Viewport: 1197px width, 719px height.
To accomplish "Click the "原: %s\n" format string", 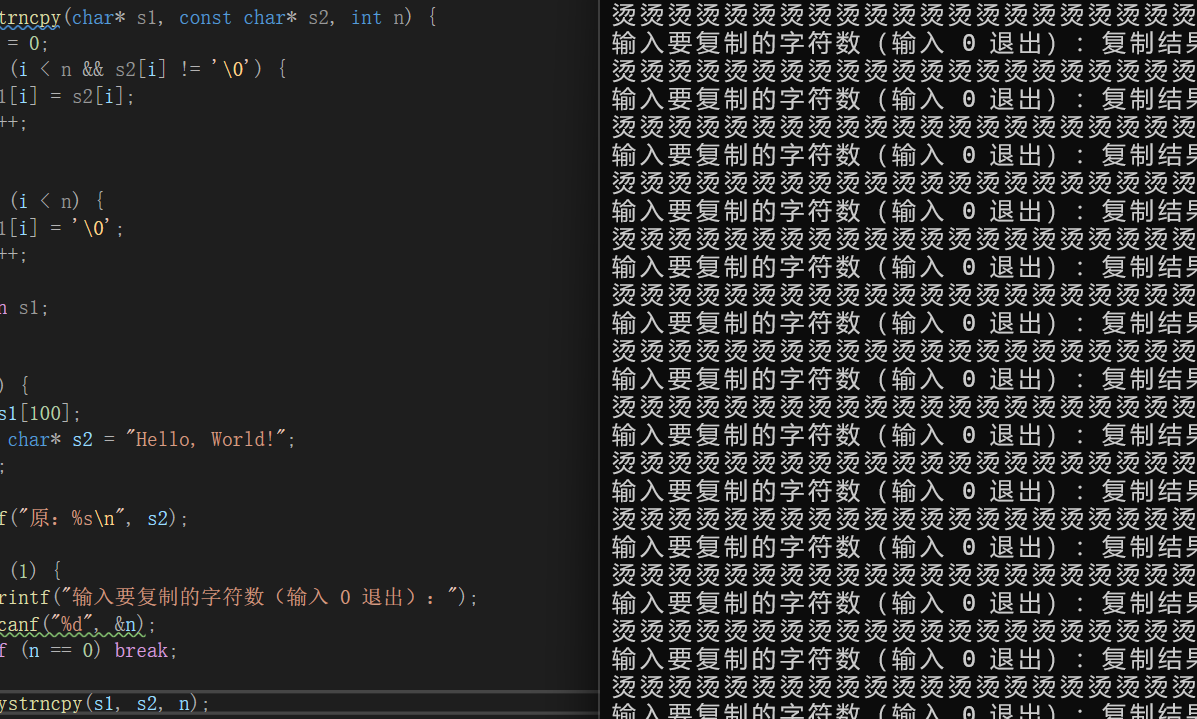I will point(70,518).
